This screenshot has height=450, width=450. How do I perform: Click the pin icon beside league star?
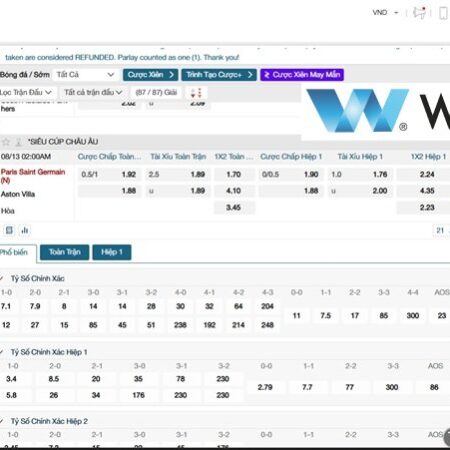click(19, 142)
